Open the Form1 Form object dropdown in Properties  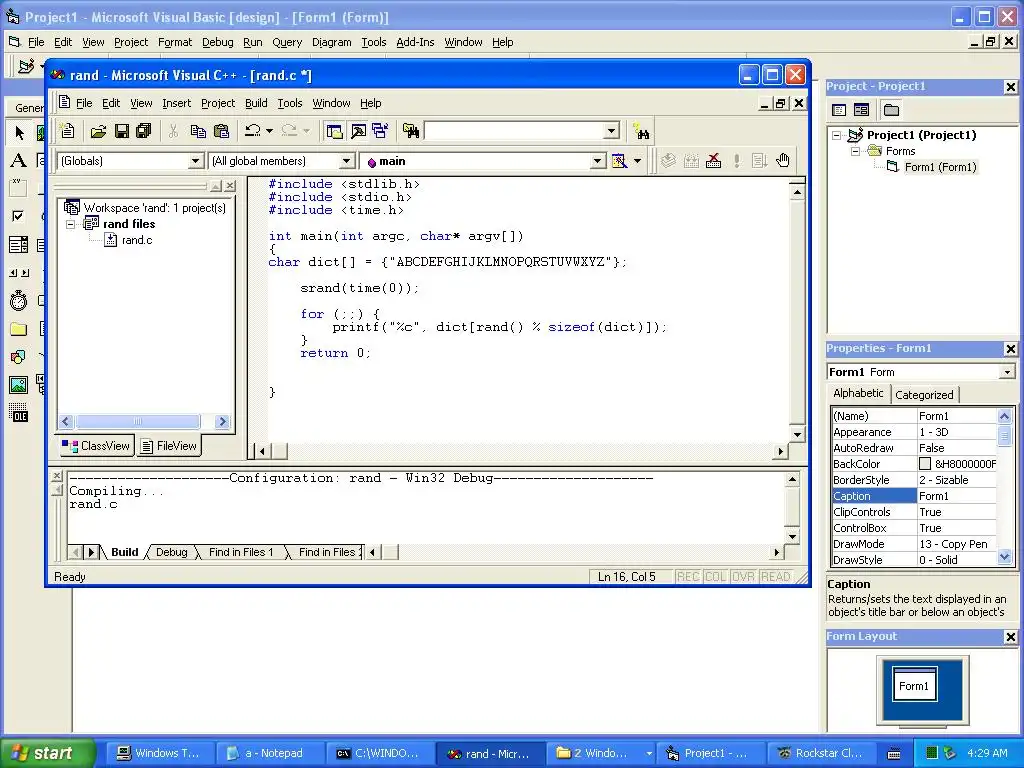click(1008, 372)
